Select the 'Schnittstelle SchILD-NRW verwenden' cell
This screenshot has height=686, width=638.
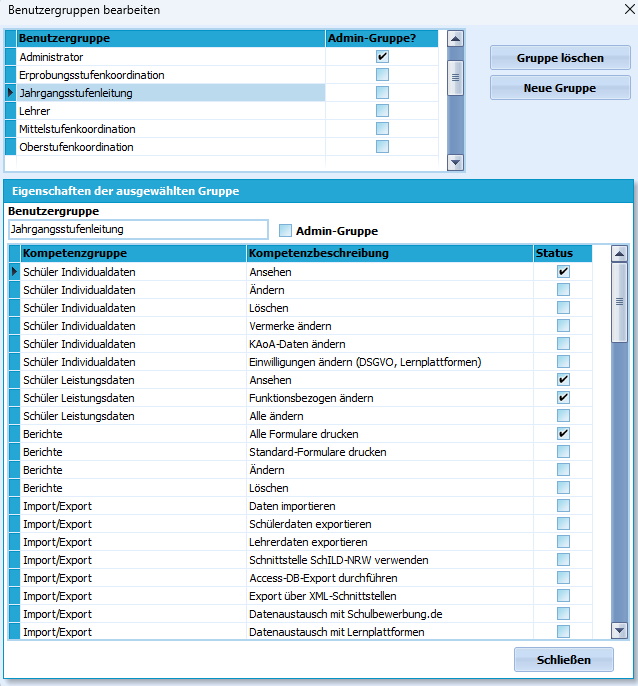390,560
